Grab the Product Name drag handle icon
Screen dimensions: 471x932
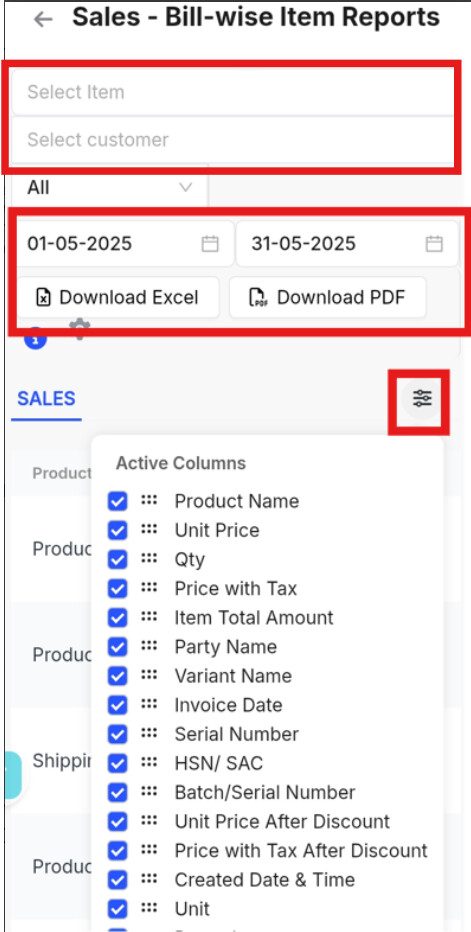tap(149, 500)
